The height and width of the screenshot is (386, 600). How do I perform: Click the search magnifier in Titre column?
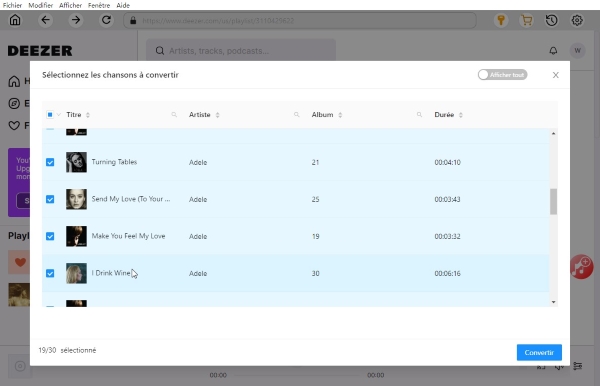(x=174, y=114)
